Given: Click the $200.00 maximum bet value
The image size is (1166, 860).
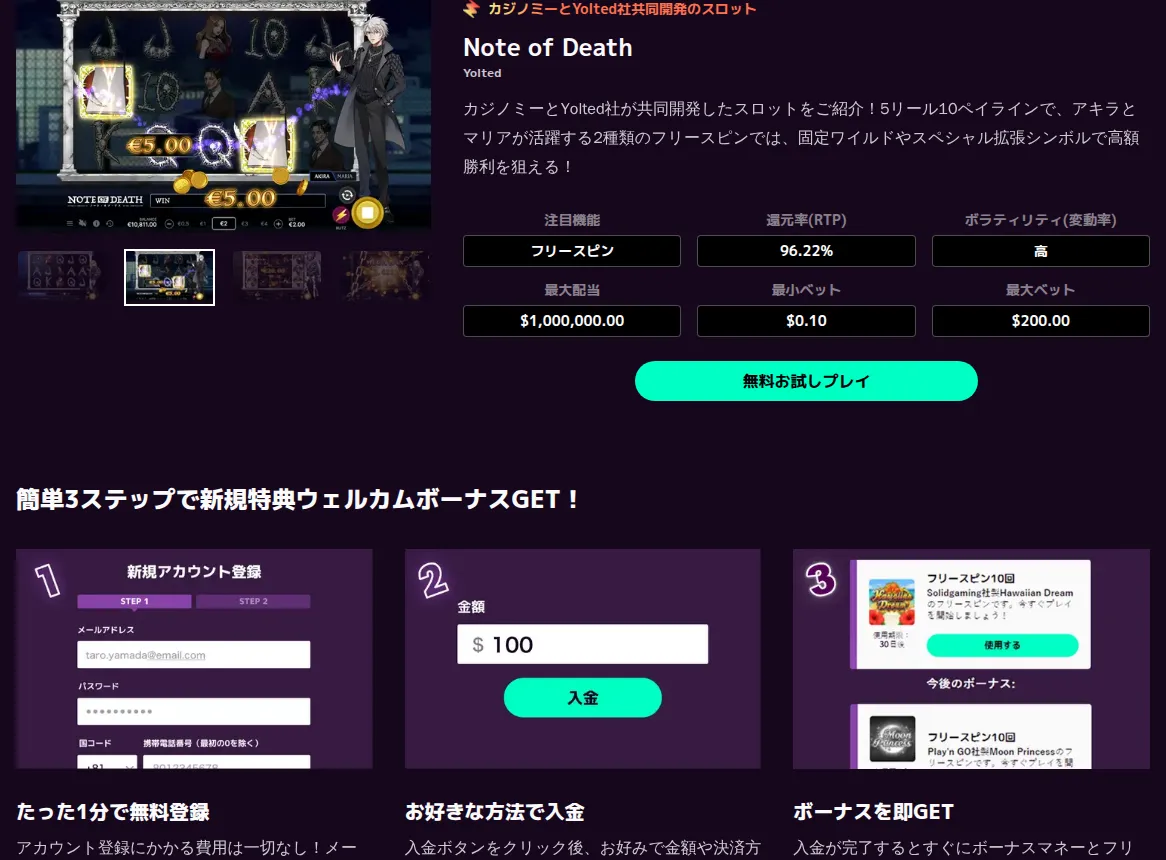Looking at the screenshot, I should pyautogui.click(x=1040, y=321).
